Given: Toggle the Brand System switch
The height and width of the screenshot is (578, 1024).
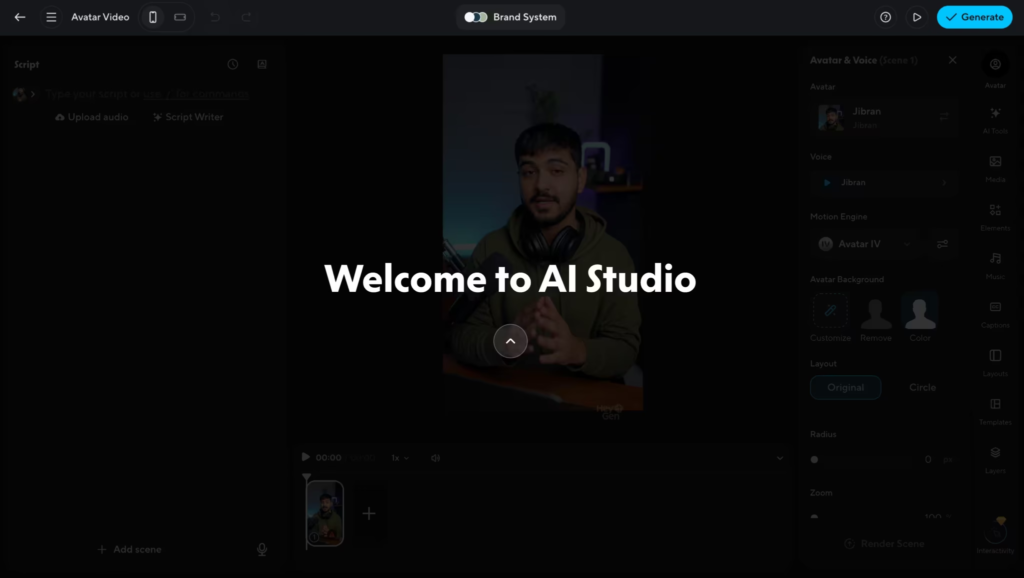Looking at the screenshot, I should pyautogui.click(x=476, y=17).
